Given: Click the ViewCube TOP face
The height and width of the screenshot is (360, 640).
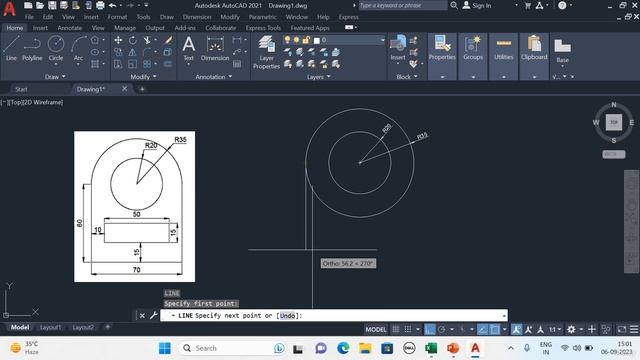Looking at the screenshot, I should click(613, 122).
